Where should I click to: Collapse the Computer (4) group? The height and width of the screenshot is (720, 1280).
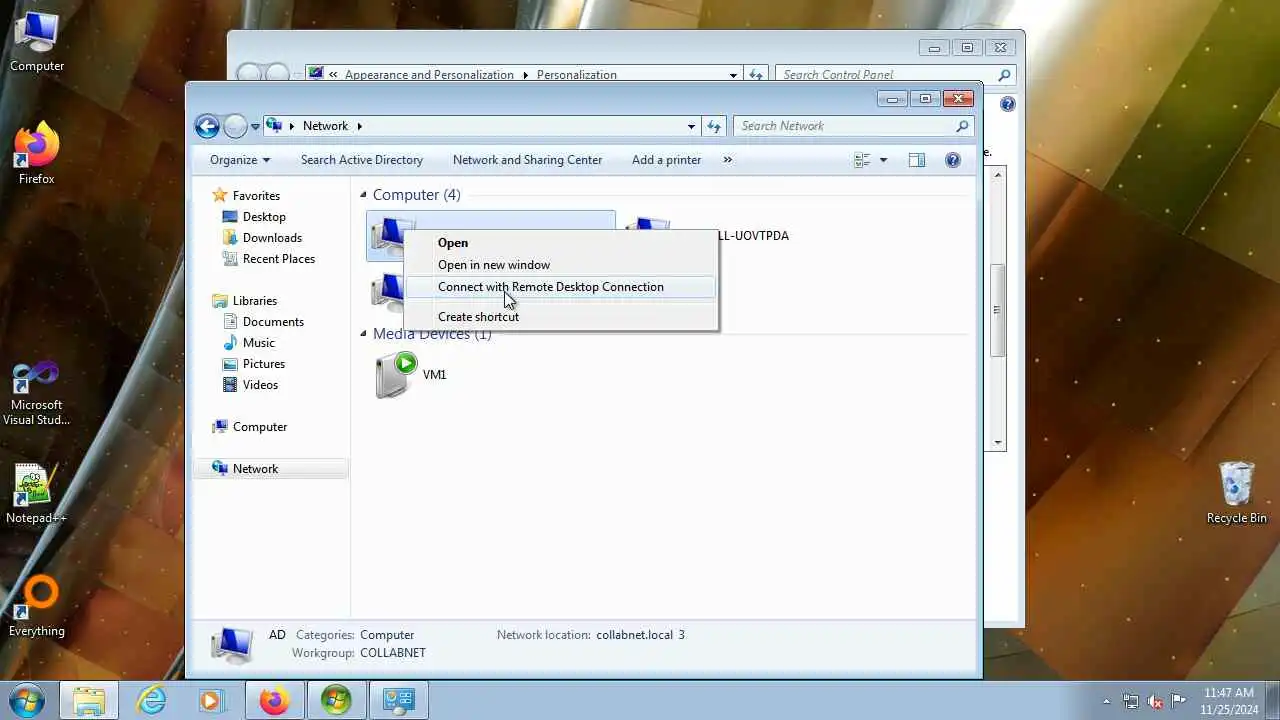[x=364, y=195]
